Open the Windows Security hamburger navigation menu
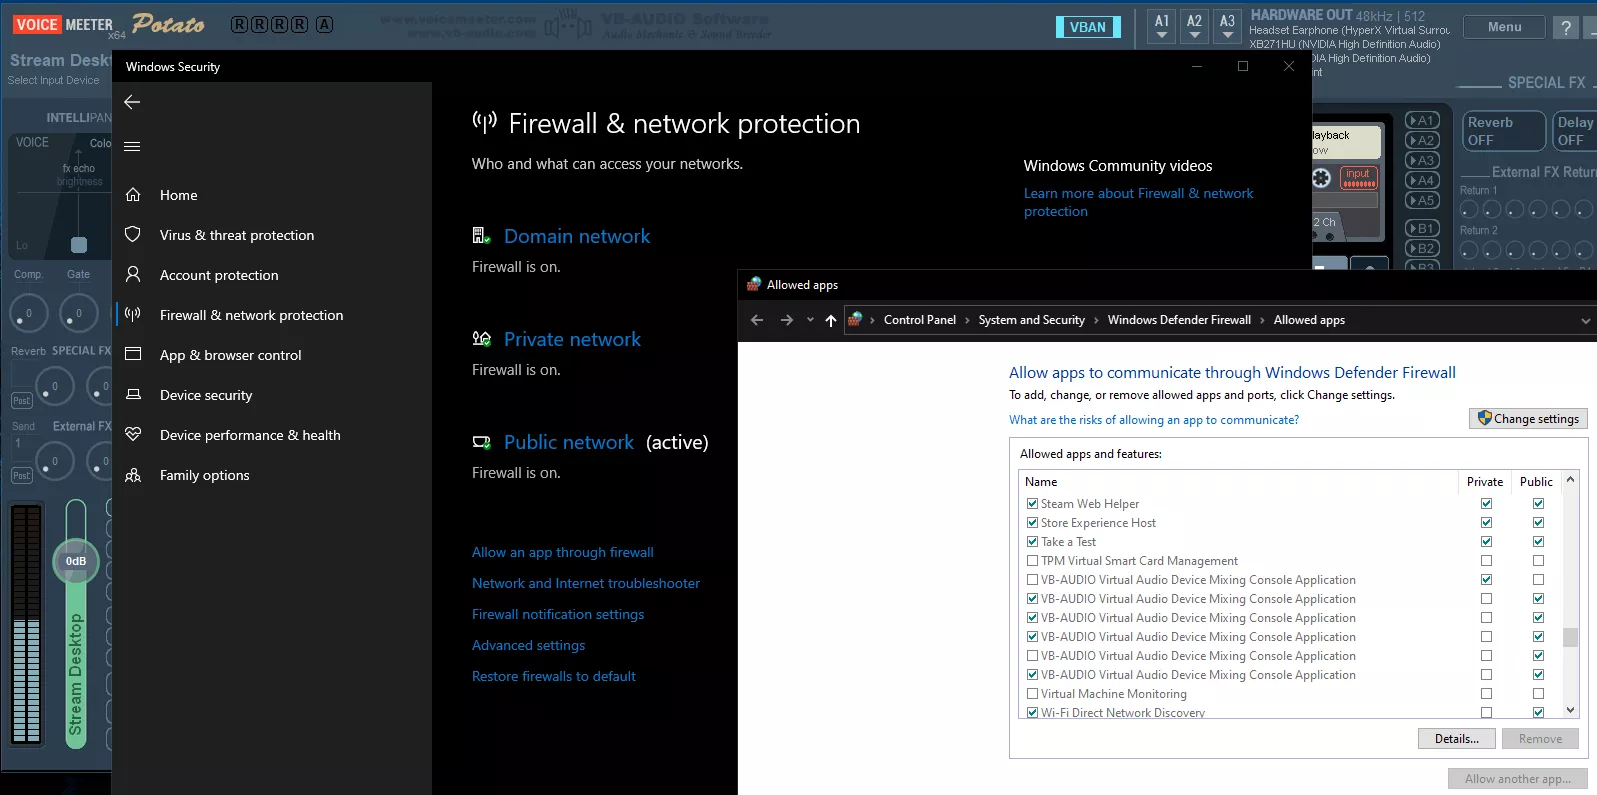The width and height of the screenshot is (1597, 795). (x=132, y=146)
